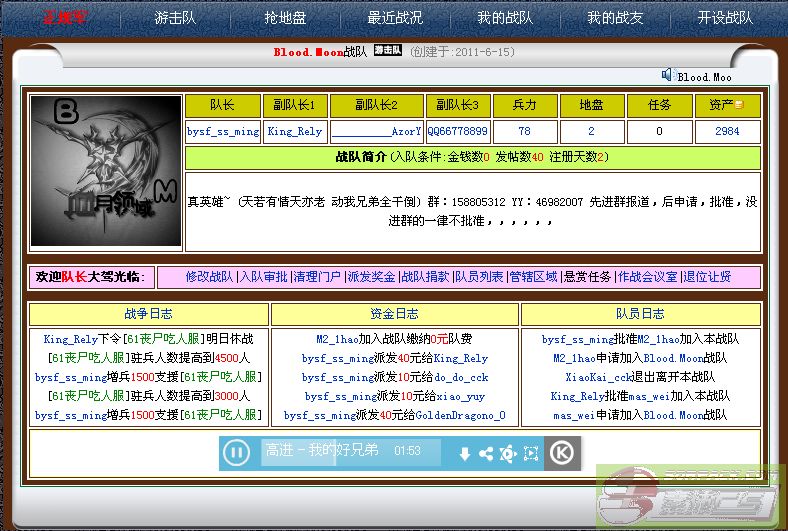Click the radio/skin icon in music player
The image size is (788, 531).
point(508,454)
